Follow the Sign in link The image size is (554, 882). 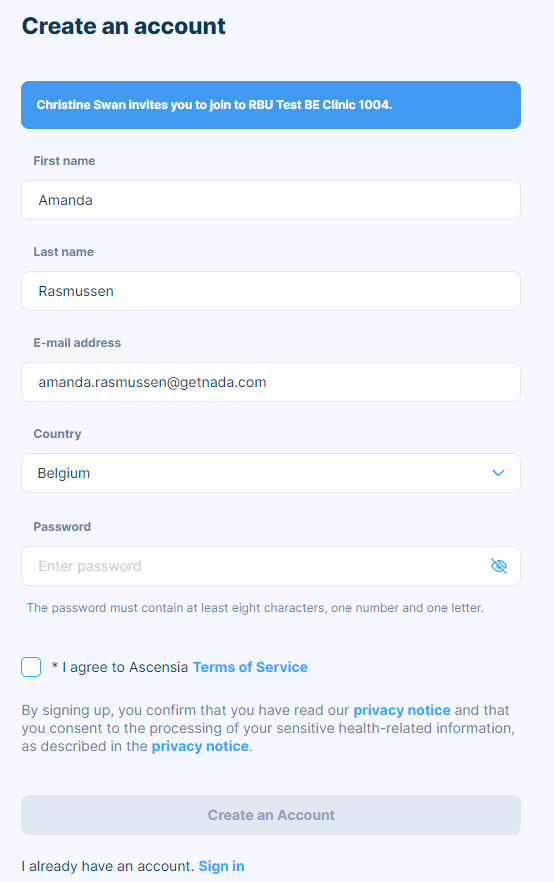click(x=222, y=866)
